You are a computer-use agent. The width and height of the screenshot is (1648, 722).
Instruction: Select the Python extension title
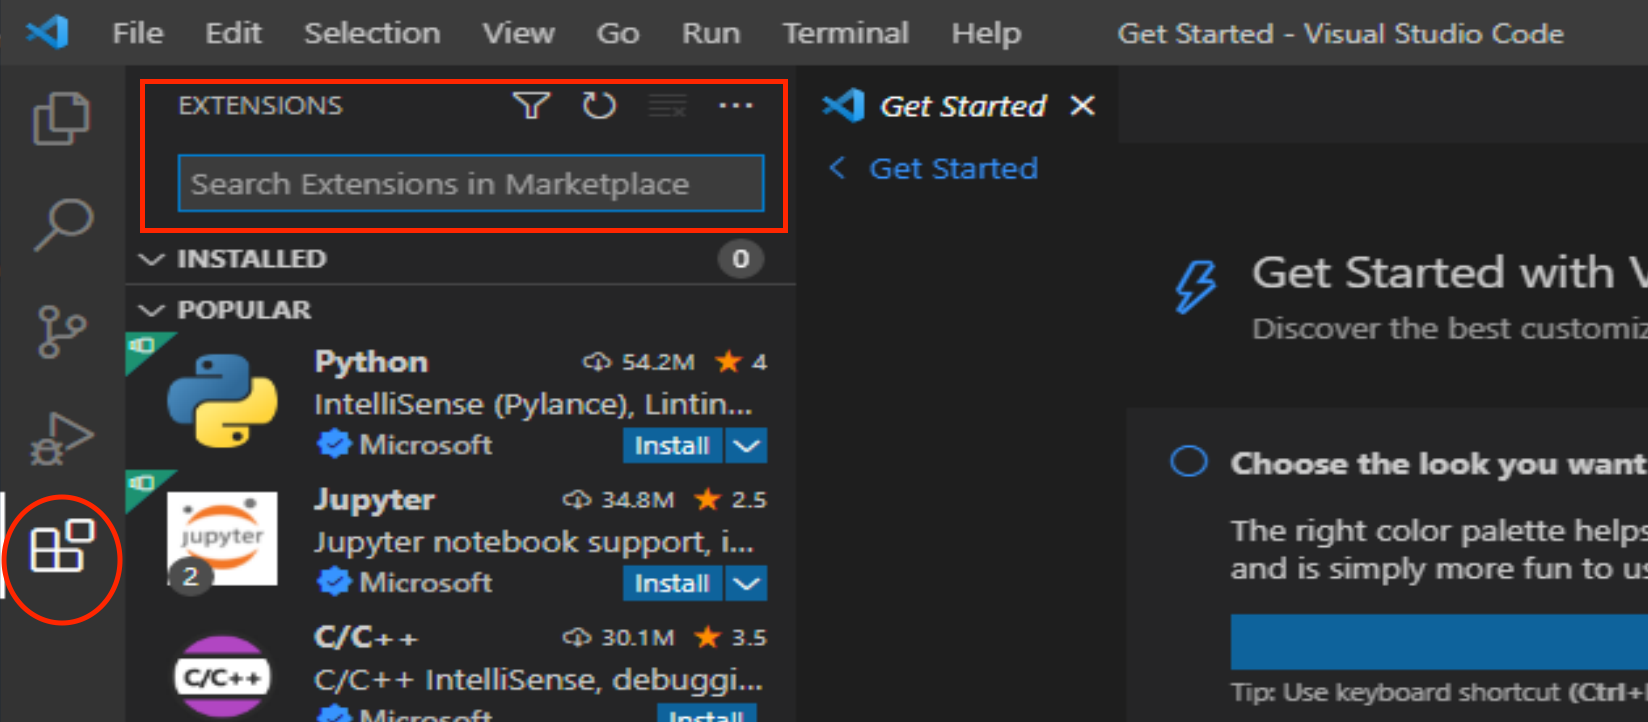pos(371,362)
